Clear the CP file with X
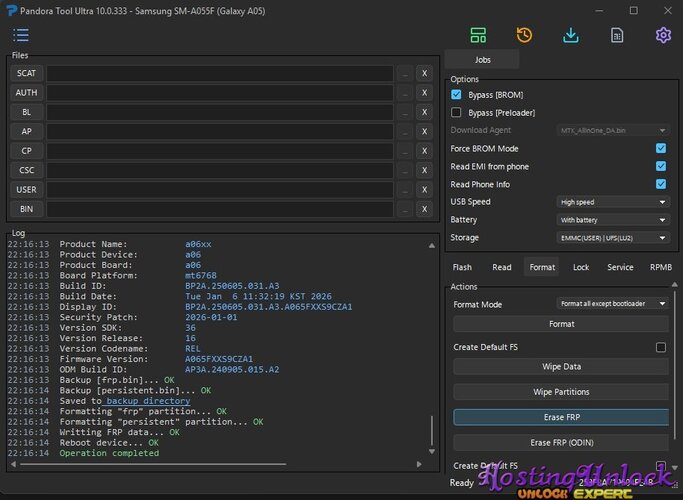The image size is (683, 500). coord(424,151)
